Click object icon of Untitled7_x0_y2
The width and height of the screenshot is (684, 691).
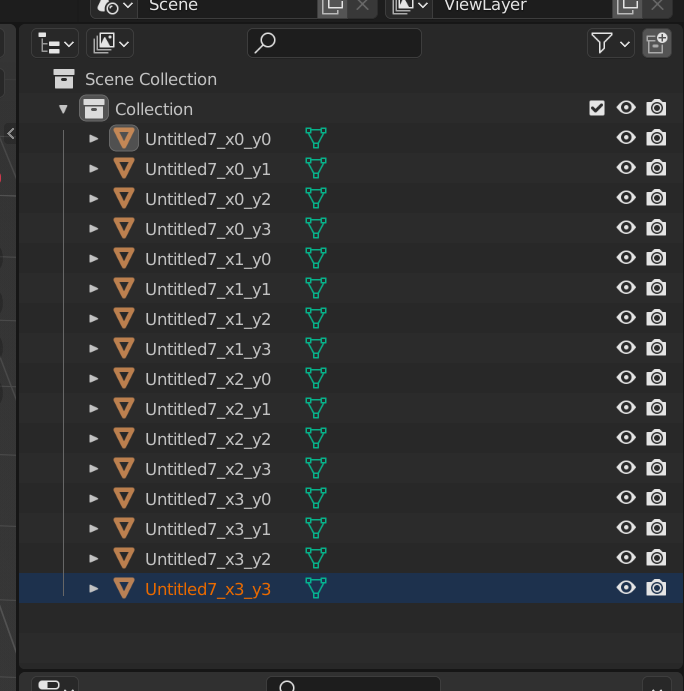click(x=124, y=198)
